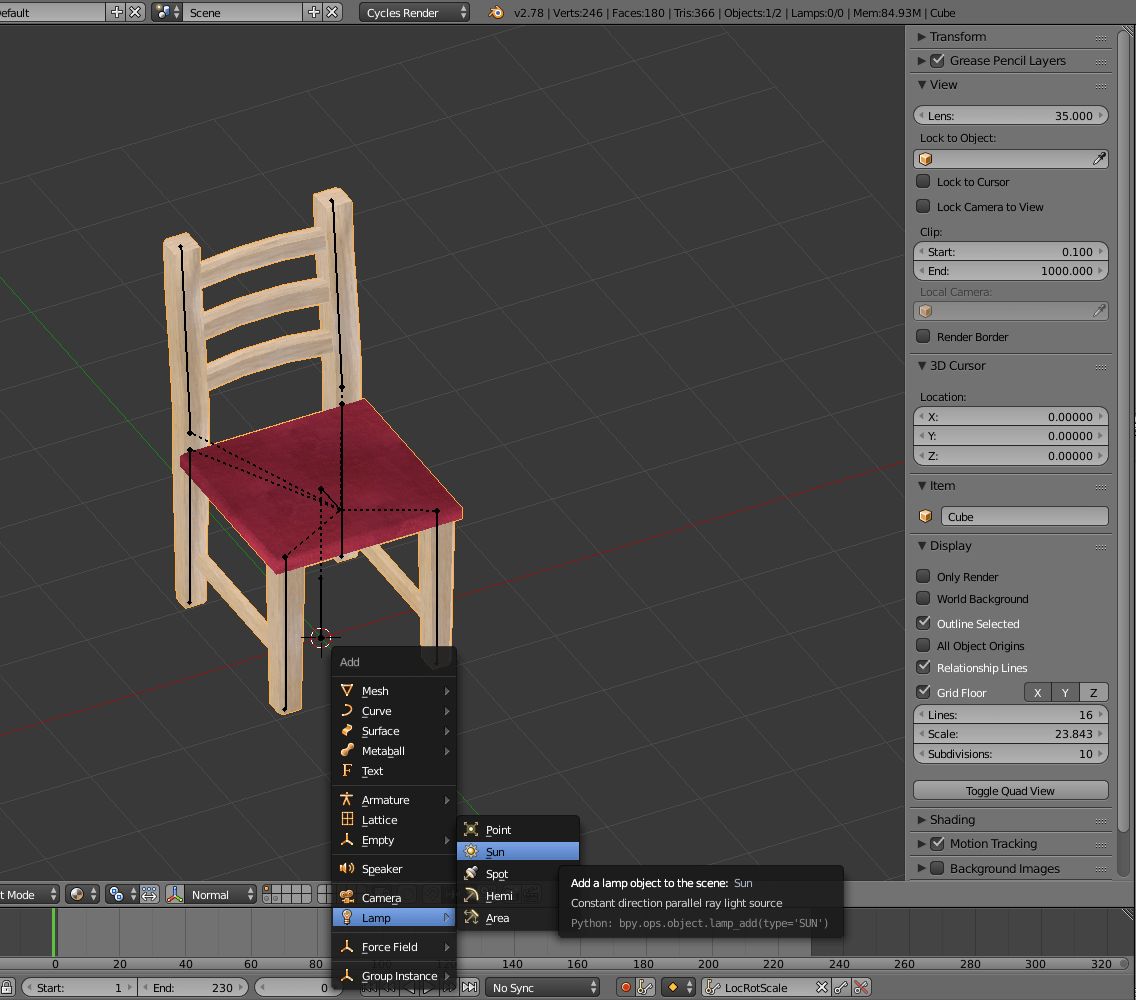
Task: Open the No Sync dropdown
Action: 543,988
